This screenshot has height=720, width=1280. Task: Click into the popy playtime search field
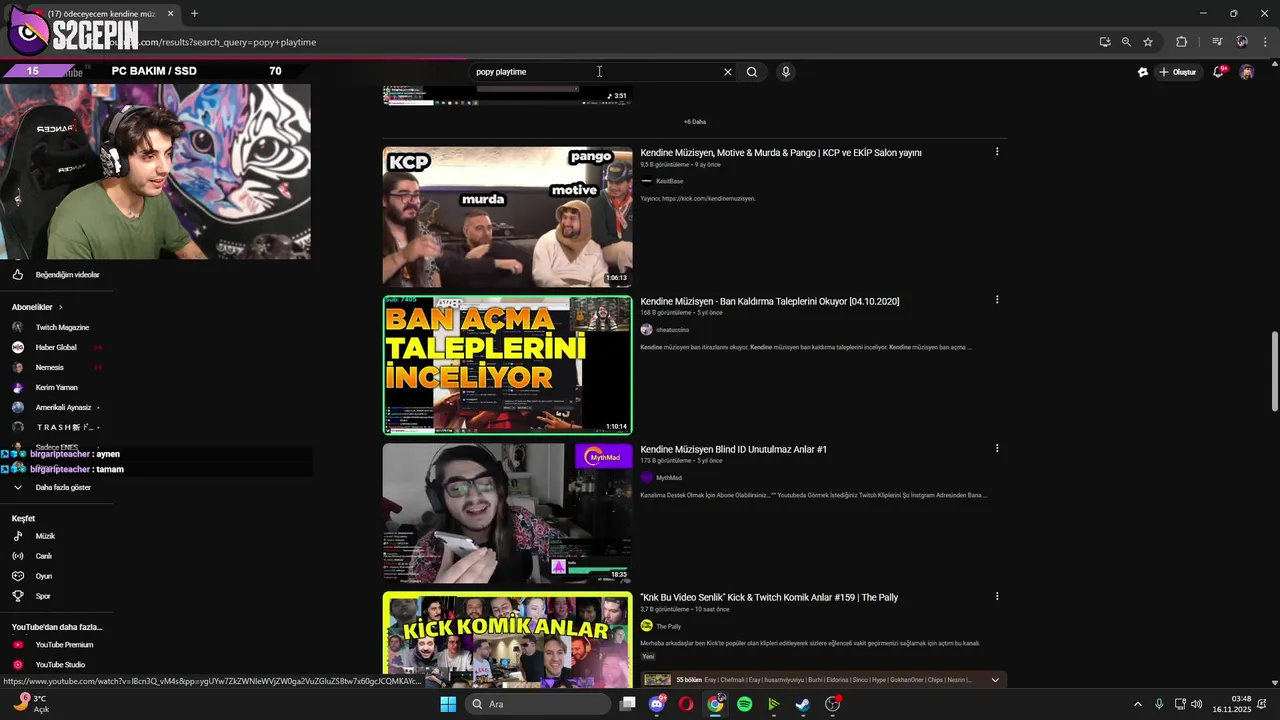[595, 72]
